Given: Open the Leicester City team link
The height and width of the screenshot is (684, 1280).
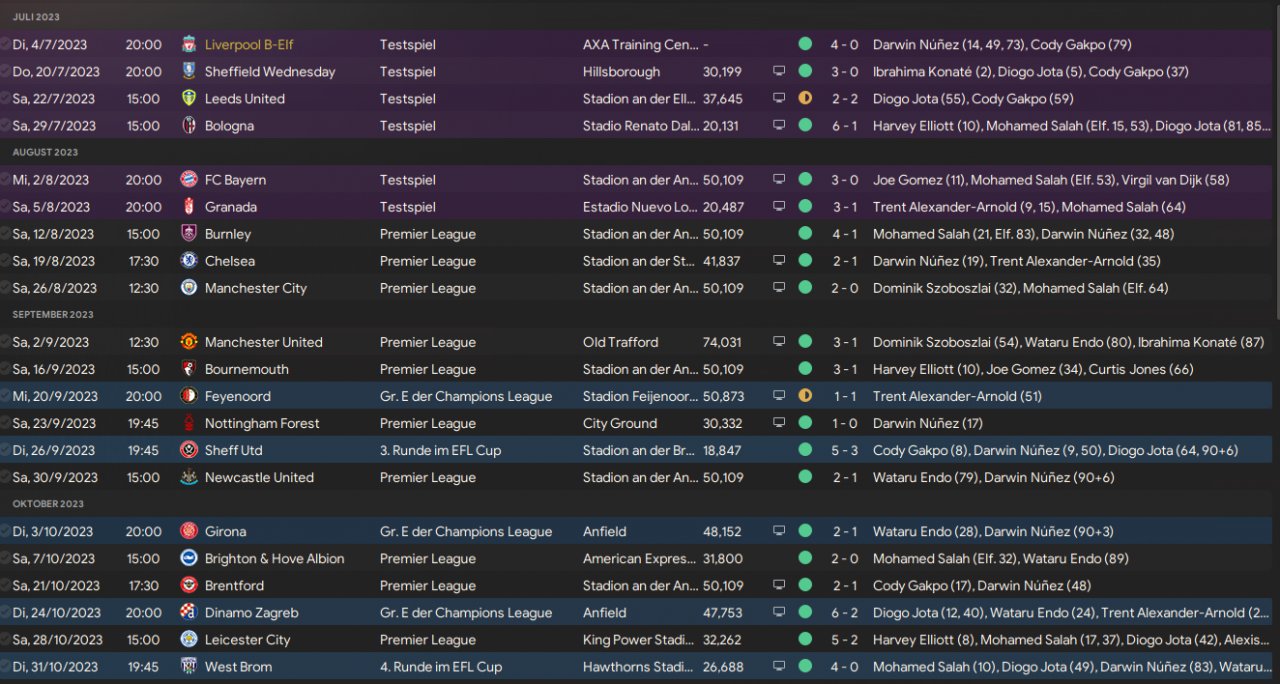Looking at the screenshot, I should click(x=248, y=639).
